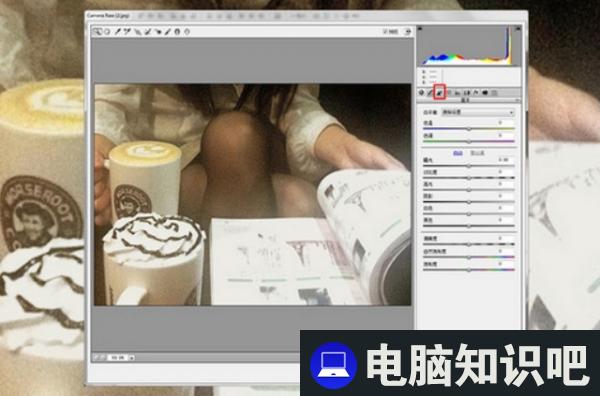Select the Color Sampler tool

(x=127, y=32)
